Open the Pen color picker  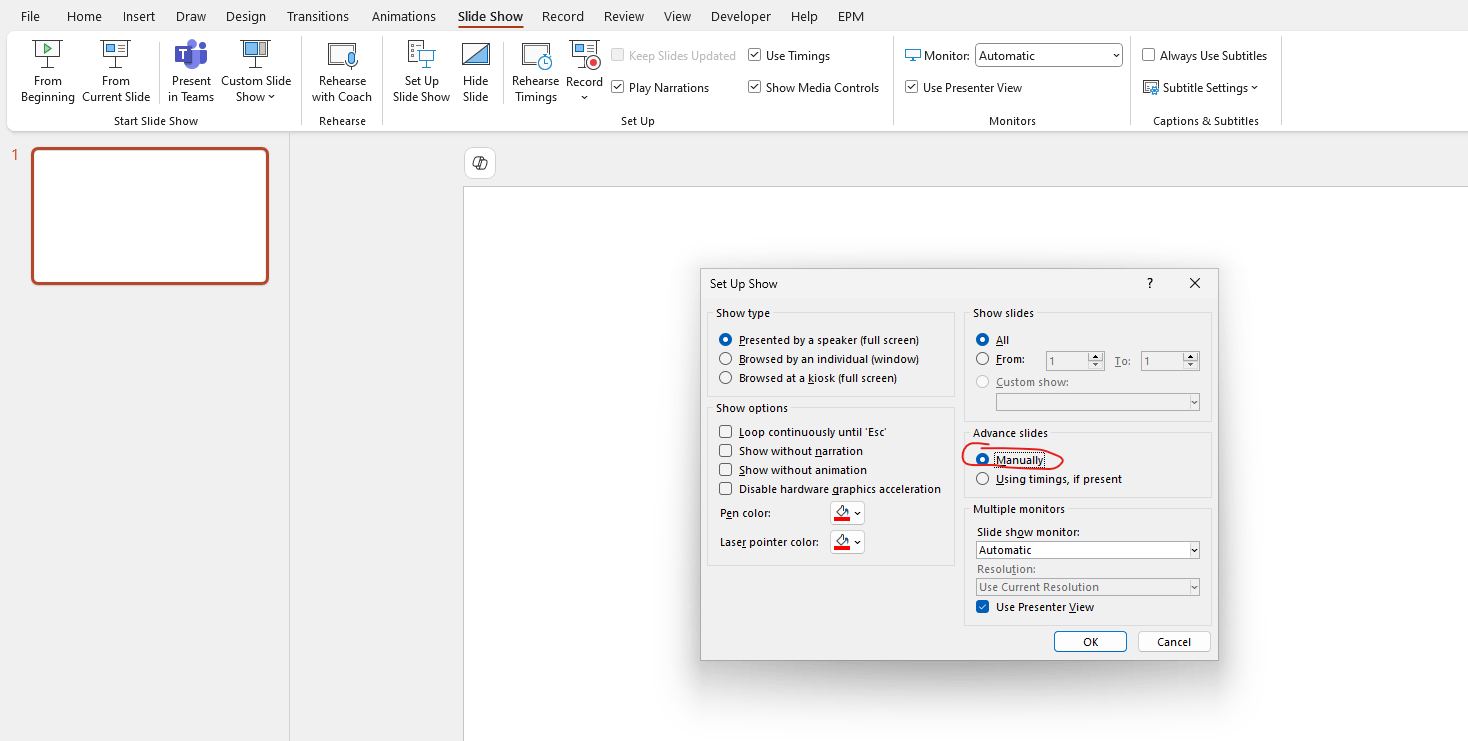pos(847,513)
